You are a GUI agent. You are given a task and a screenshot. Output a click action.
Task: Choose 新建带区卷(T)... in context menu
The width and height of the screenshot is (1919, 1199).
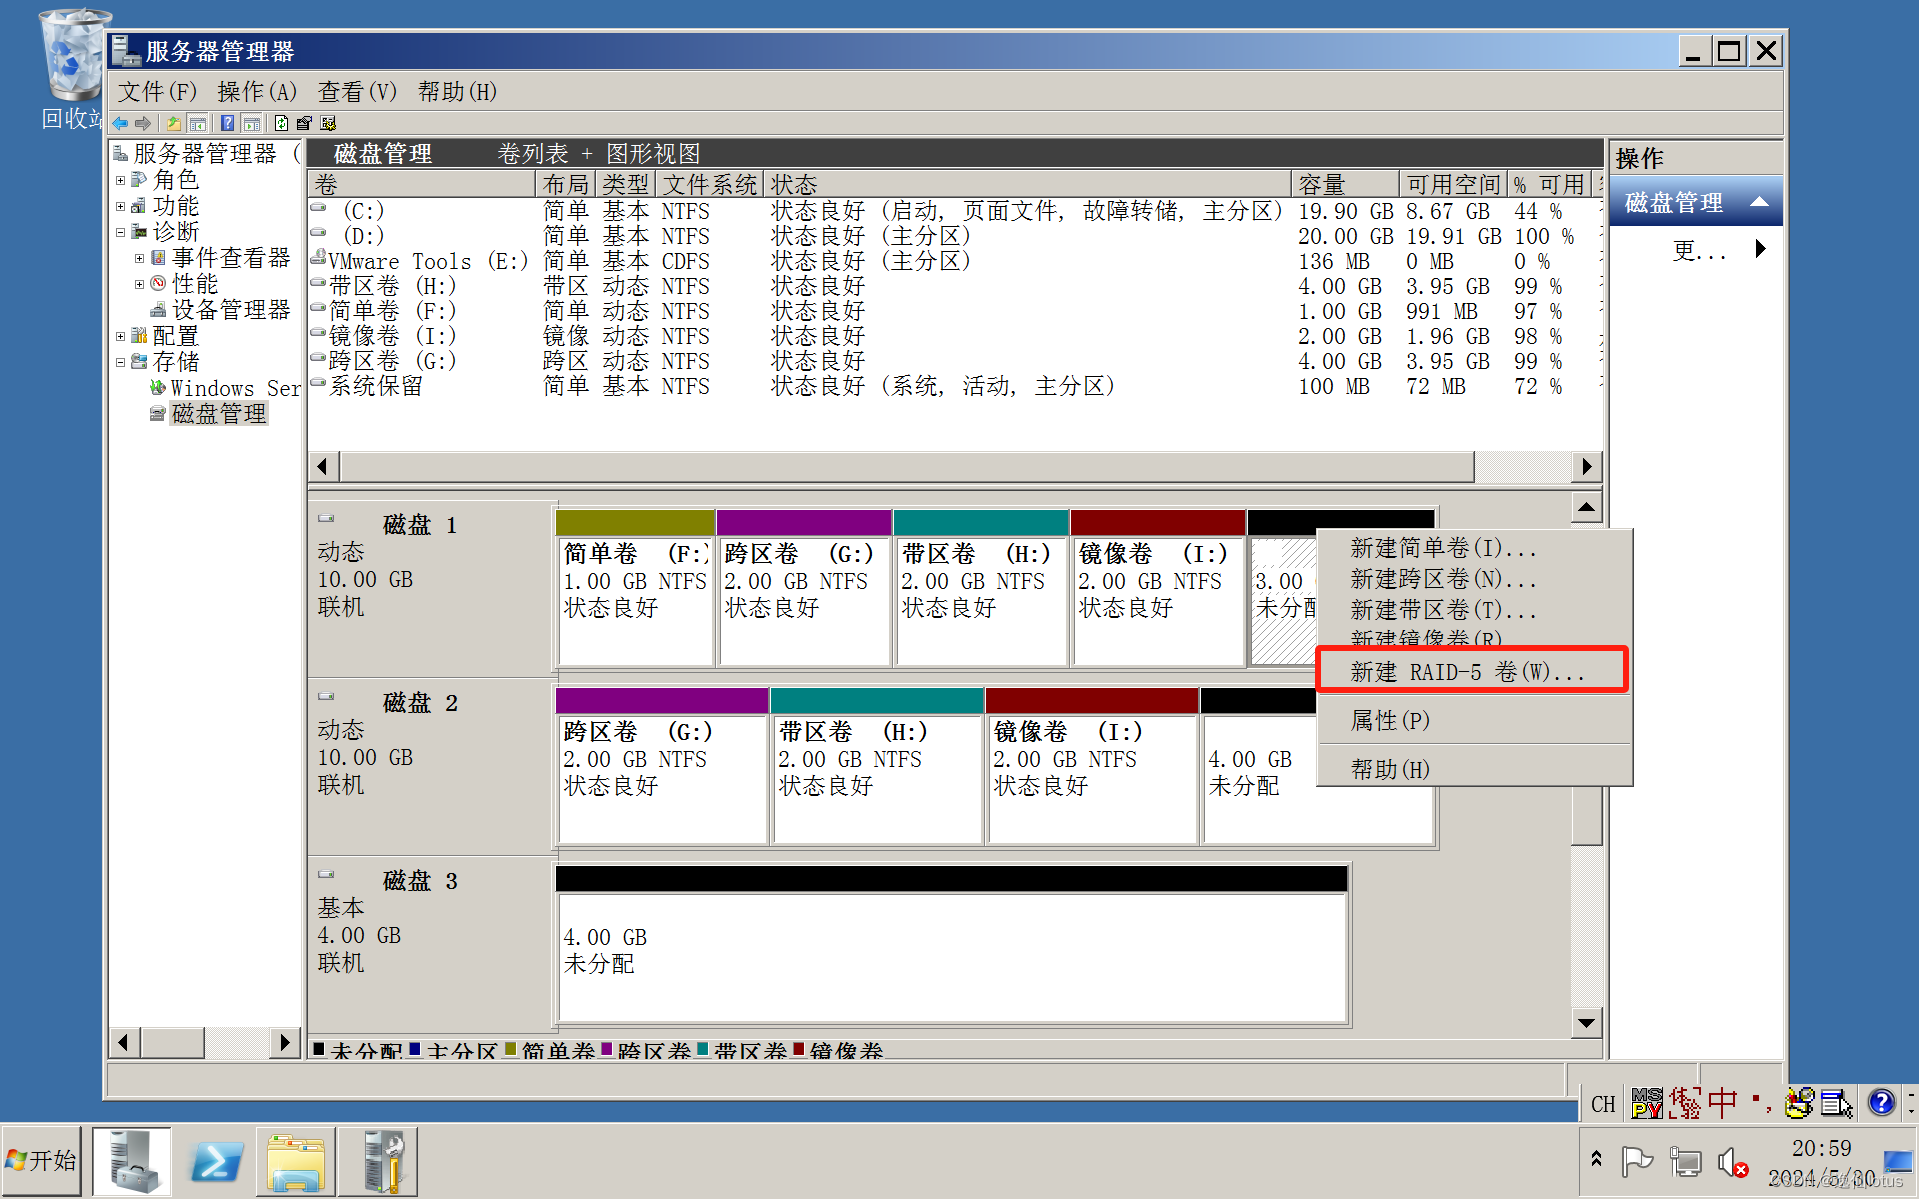point(1473,610)
